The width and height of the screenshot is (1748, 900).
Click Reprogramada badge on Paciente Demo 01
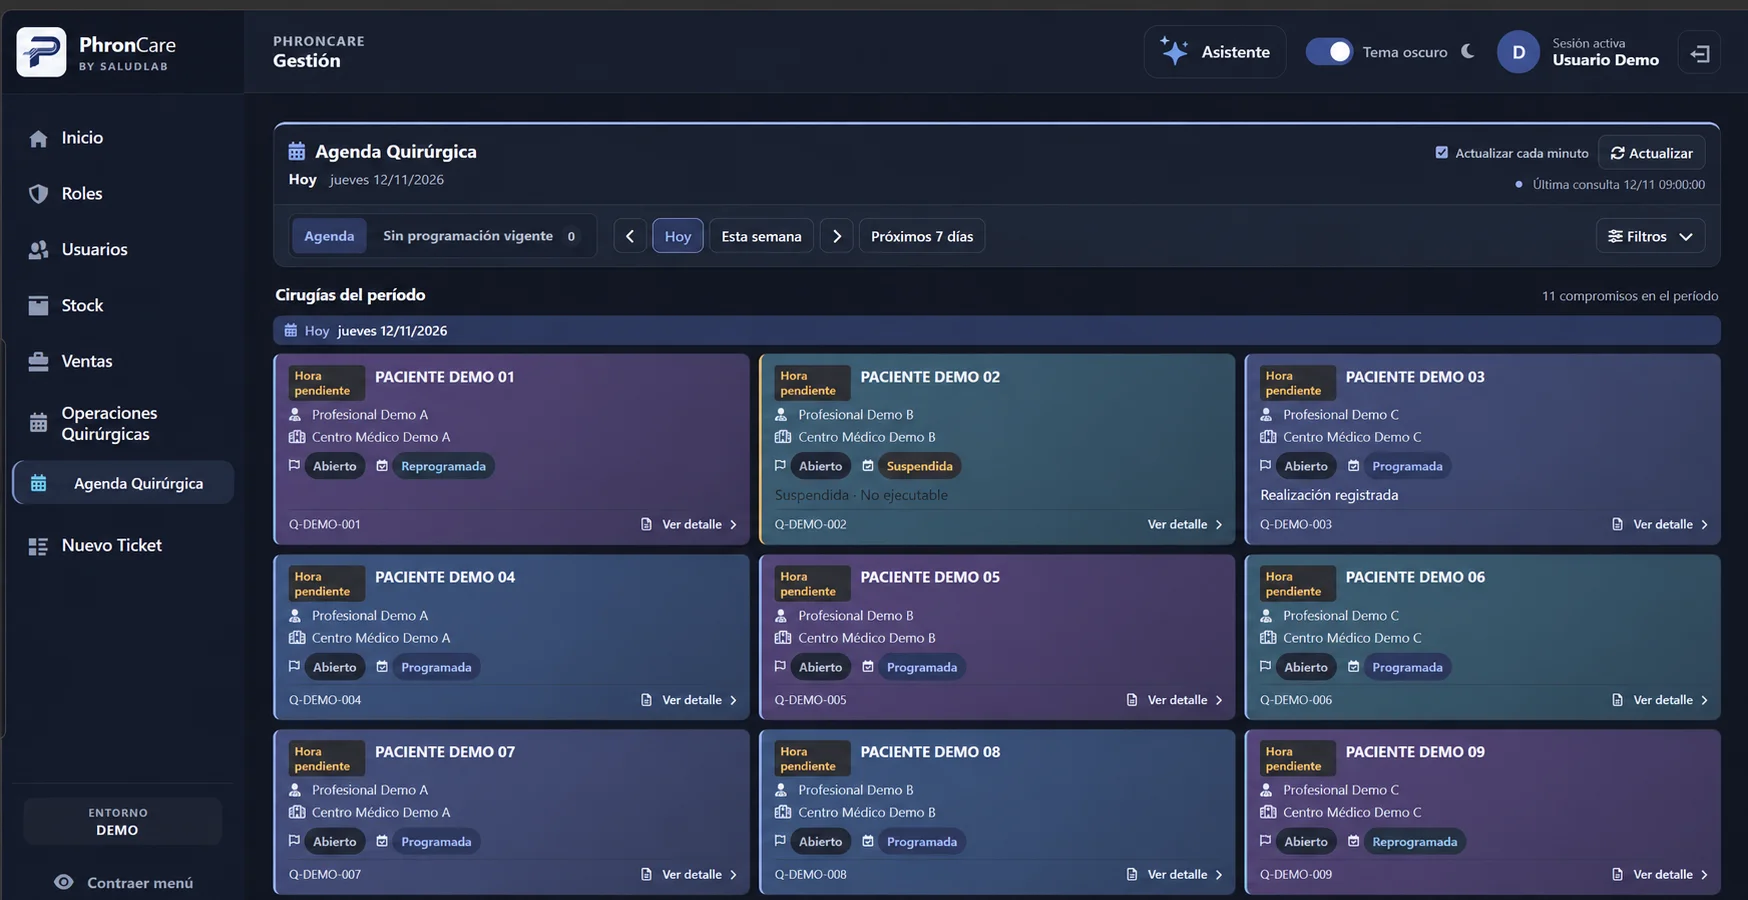point(443,466)
